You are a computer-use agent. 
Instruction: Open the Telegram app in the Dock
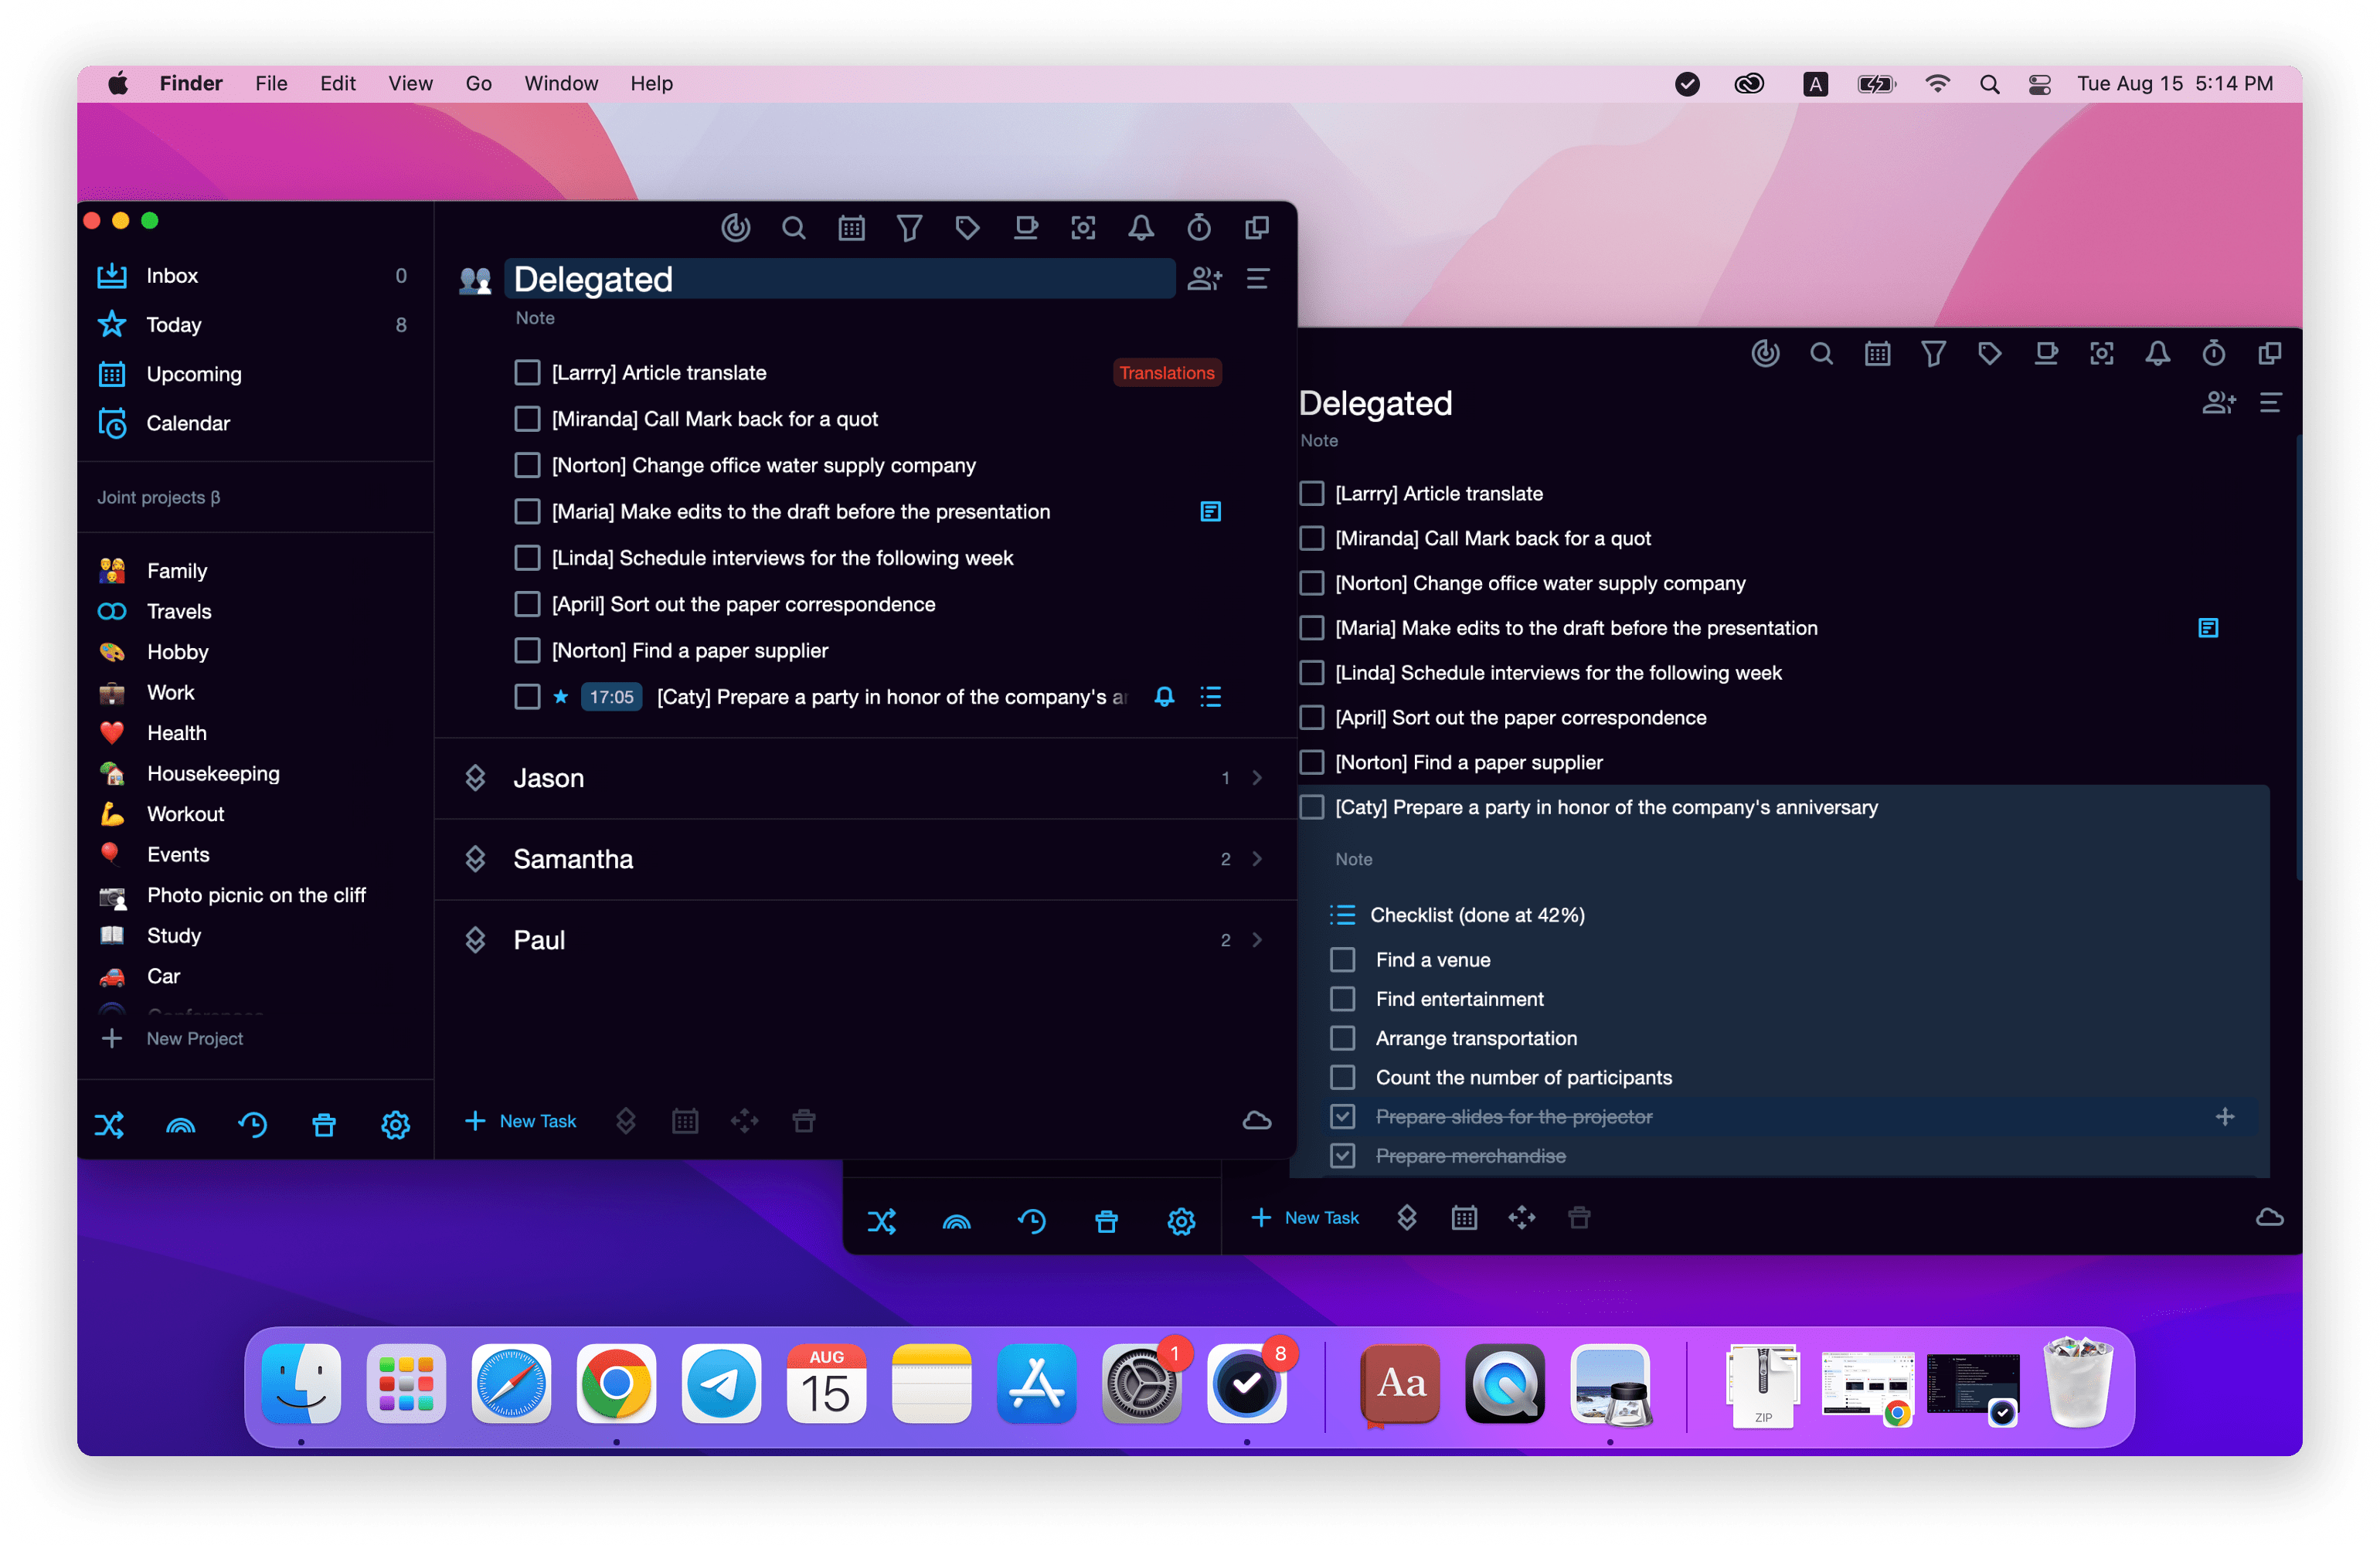coord(721,1384)
